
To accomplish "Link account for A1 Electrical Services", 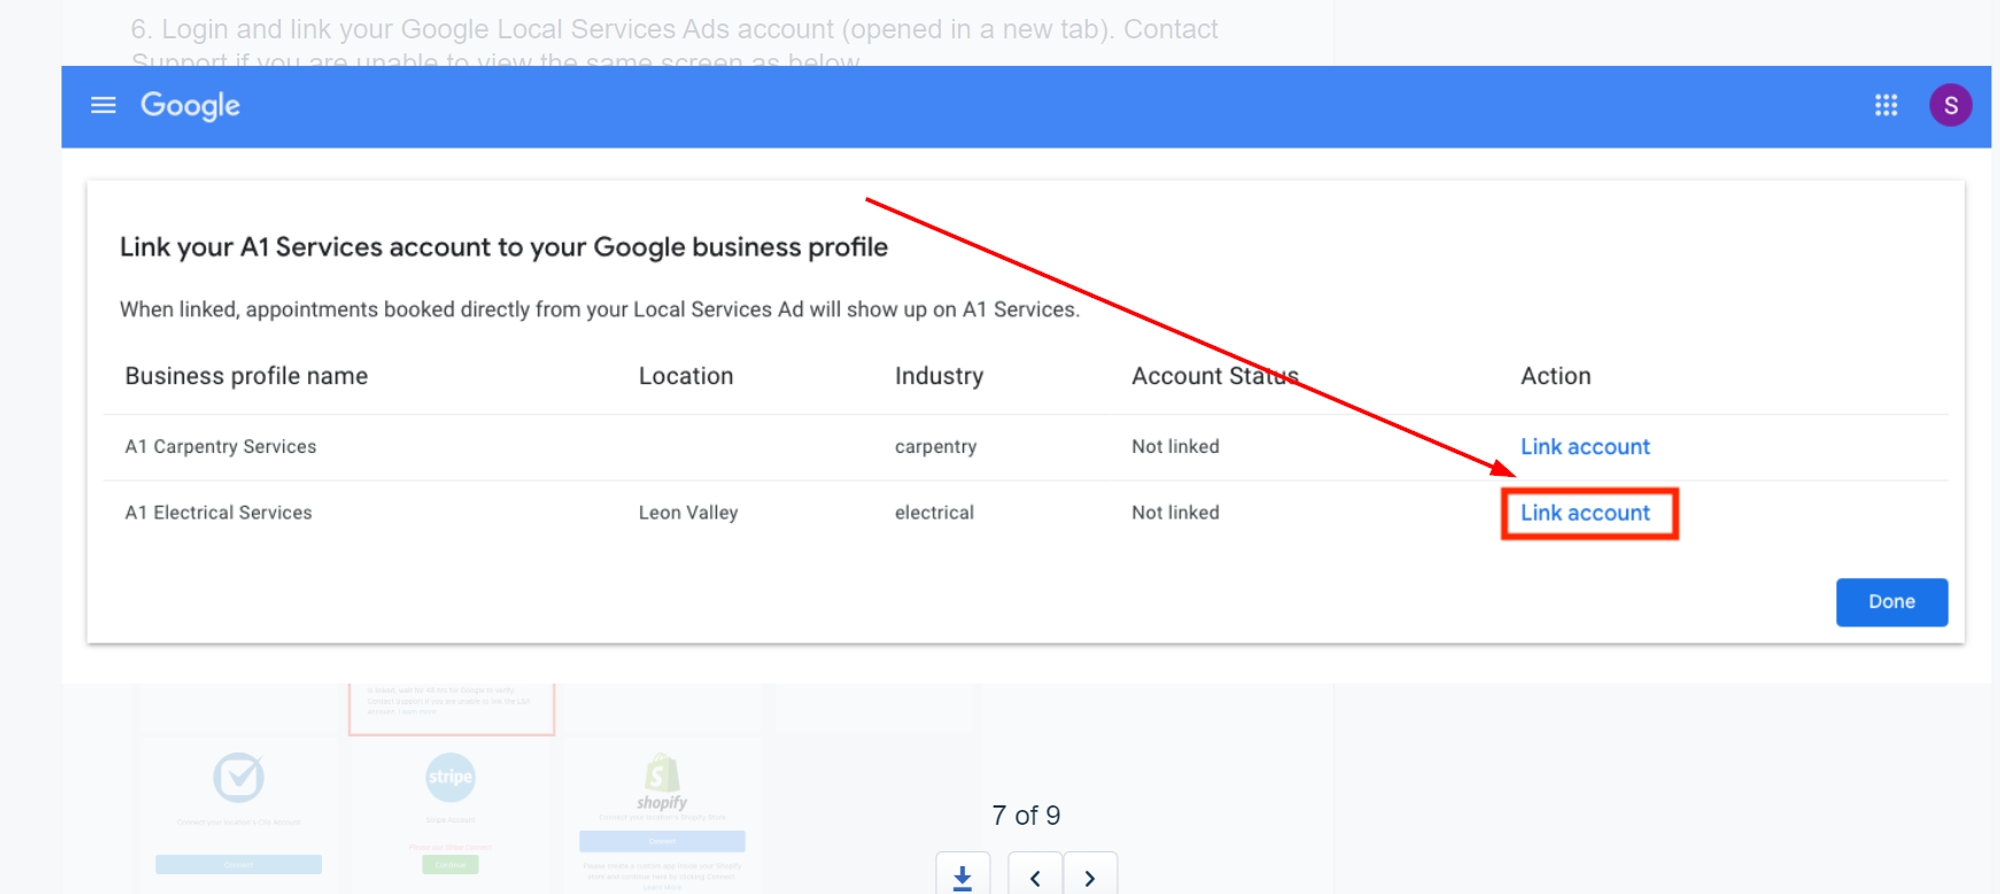I will tap(1584, 513).
